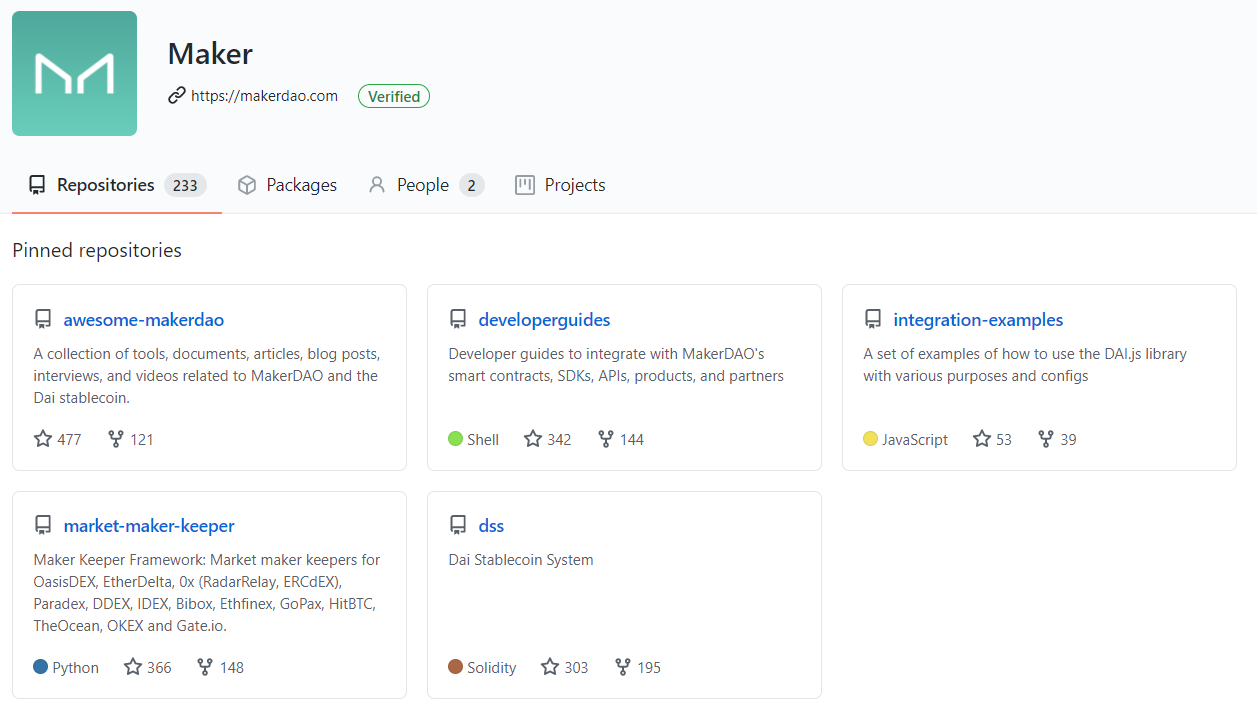1257x709 pixels.
Task: Click the Pinned repositories heading
Action: click(x=97, y=250)
